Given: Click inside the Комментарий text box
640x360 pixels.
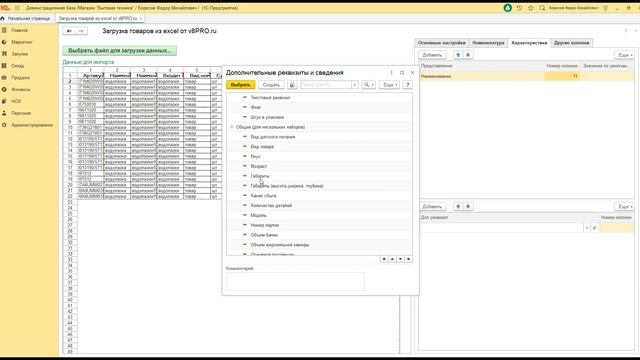Looking at the screenshot, I should 295,281.
